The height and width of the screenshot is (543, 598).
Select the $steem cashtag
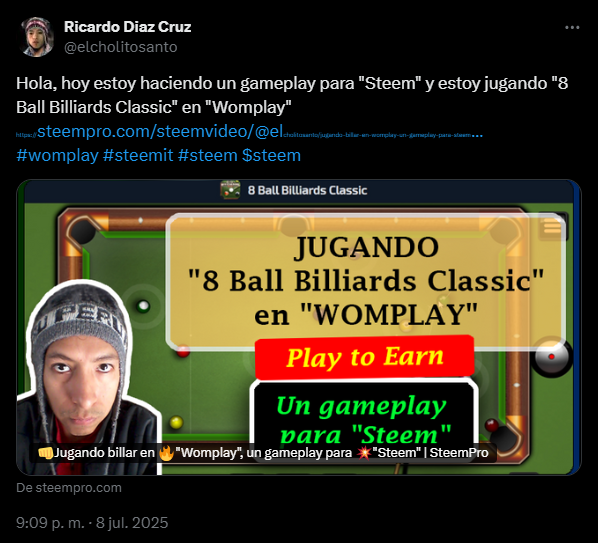271,156
